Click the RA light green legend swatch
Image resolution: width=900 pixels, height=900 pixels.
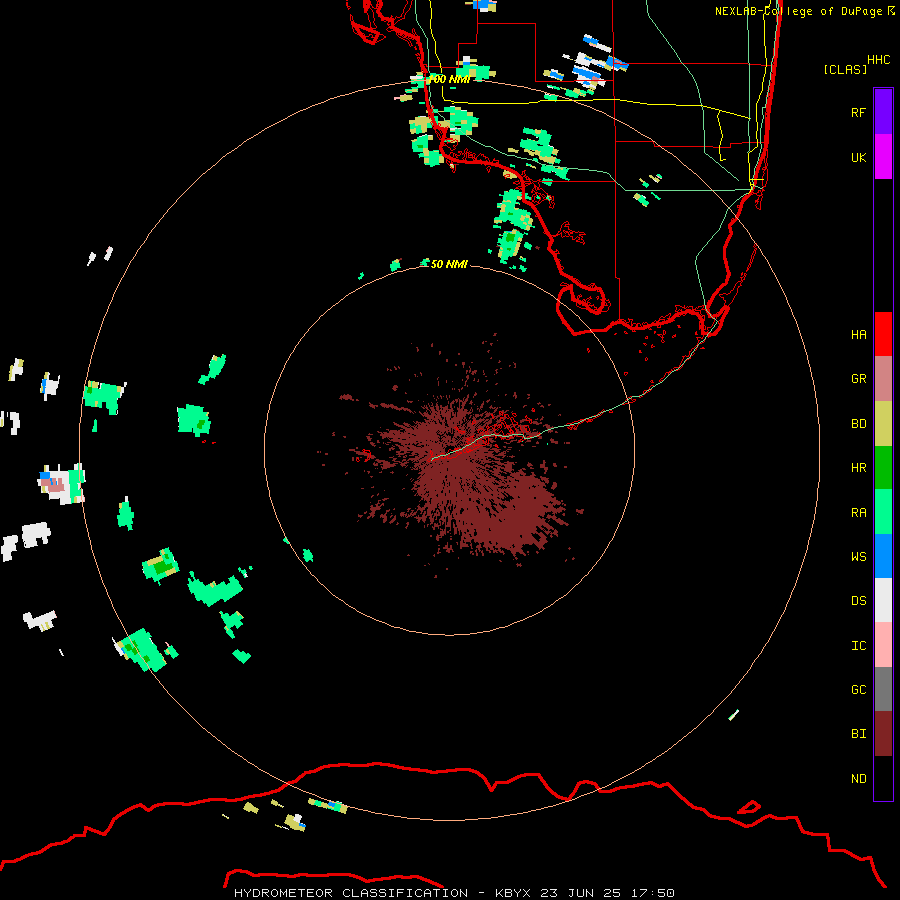(883, 512)
